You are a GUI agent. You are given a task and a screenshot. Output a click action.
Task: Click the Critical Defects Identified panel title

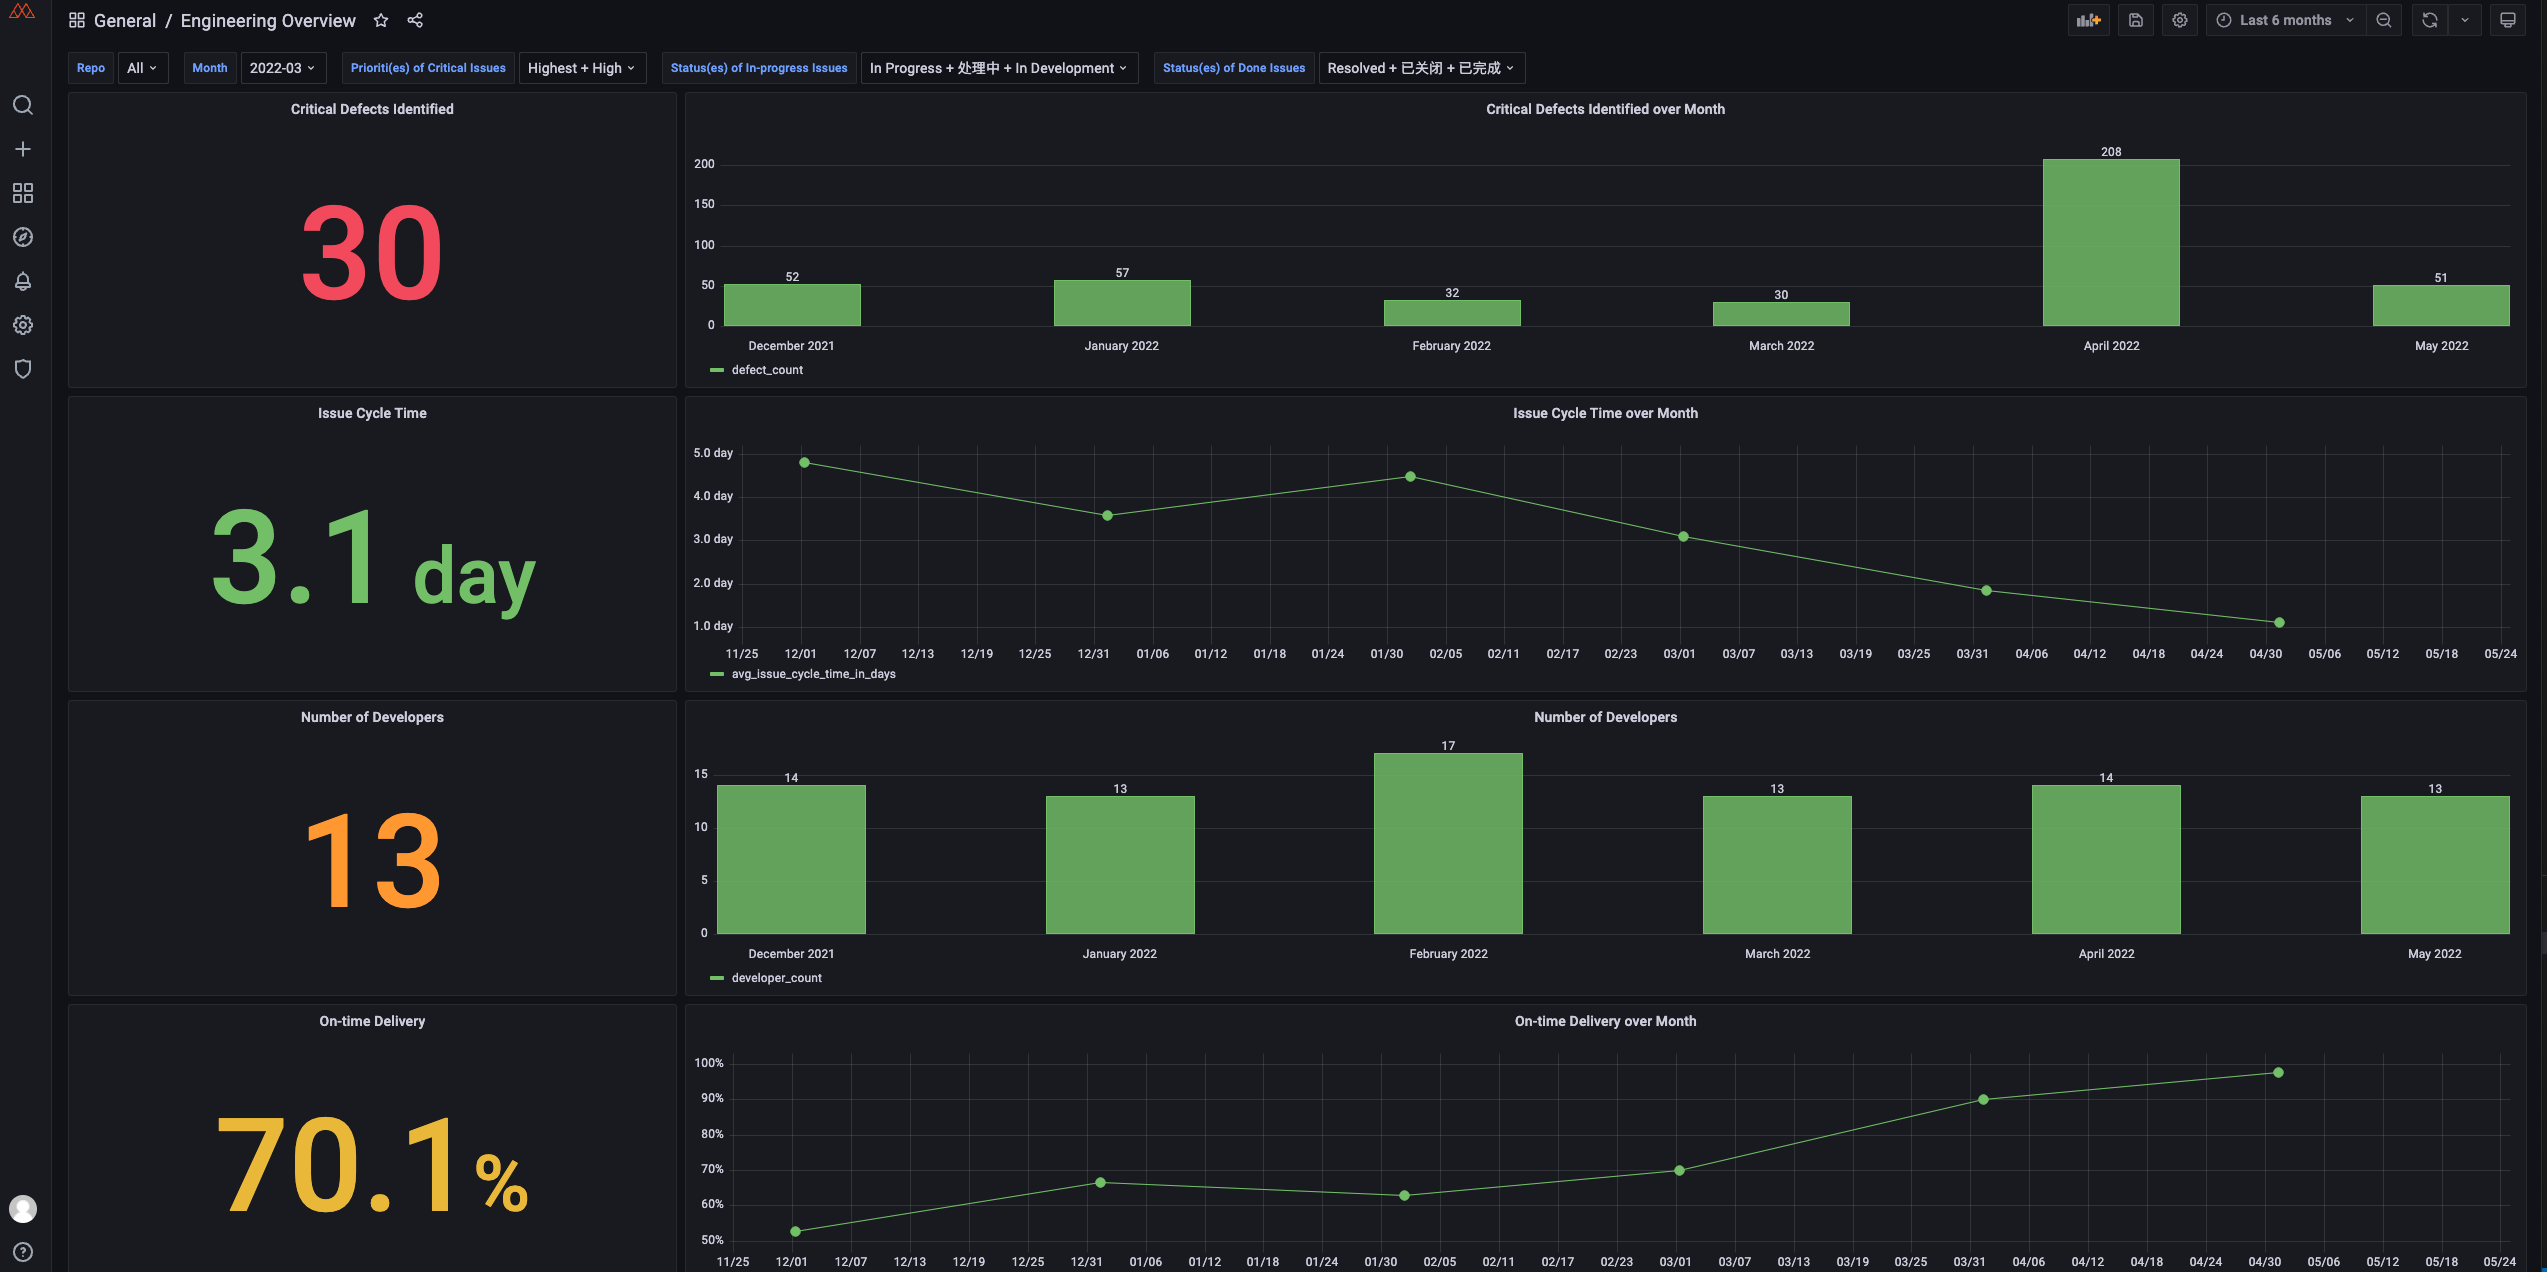(372, 109)
